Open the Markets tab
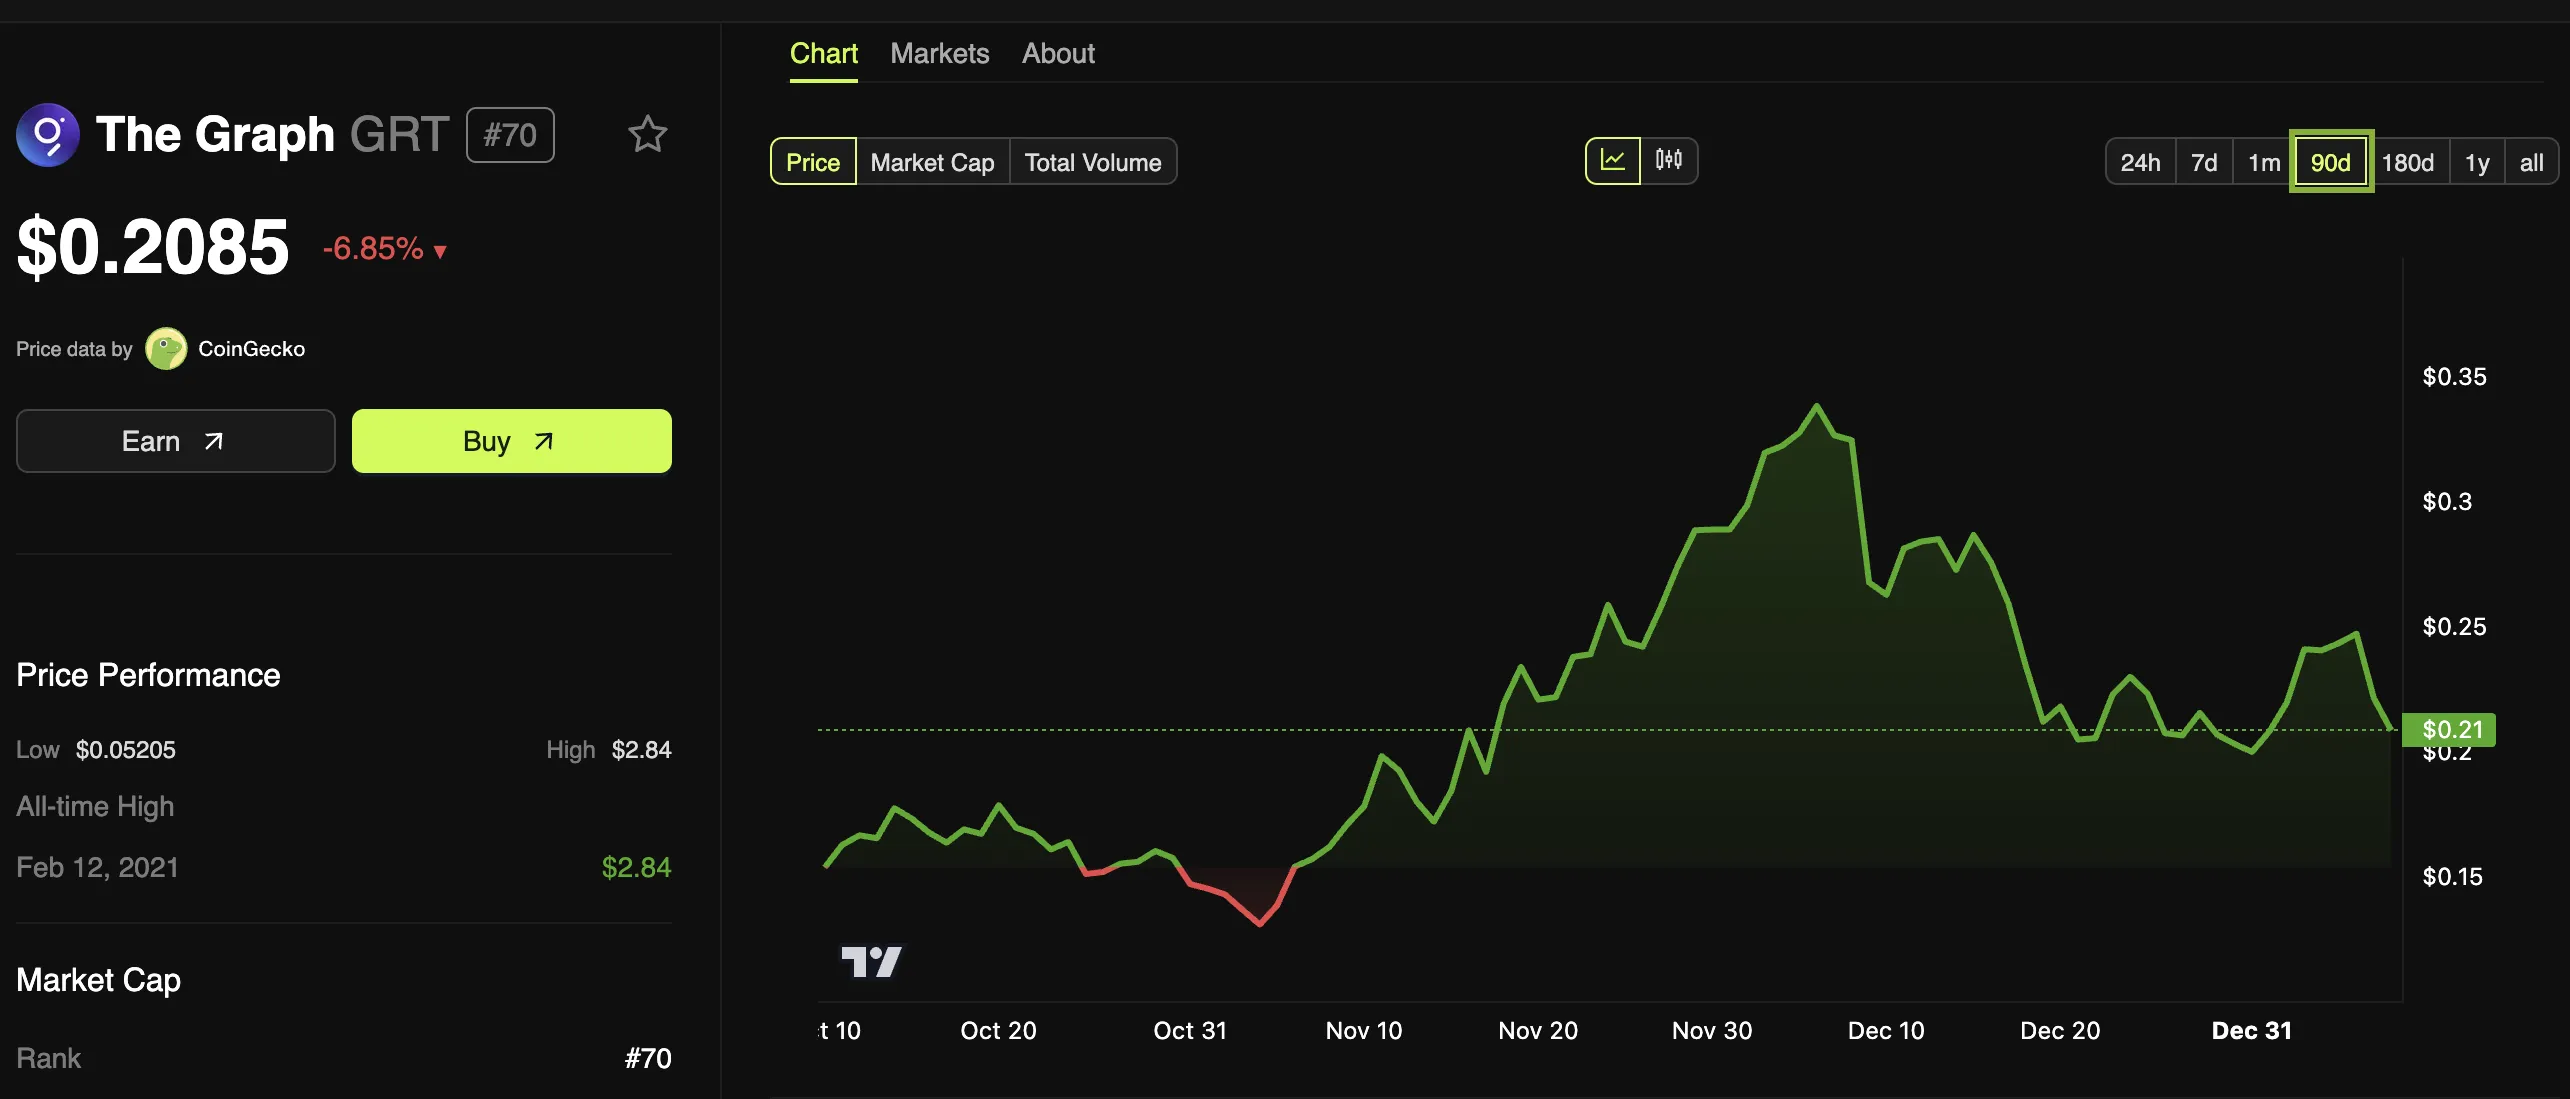This screenshot has height=1099, width=2570. 939,53
